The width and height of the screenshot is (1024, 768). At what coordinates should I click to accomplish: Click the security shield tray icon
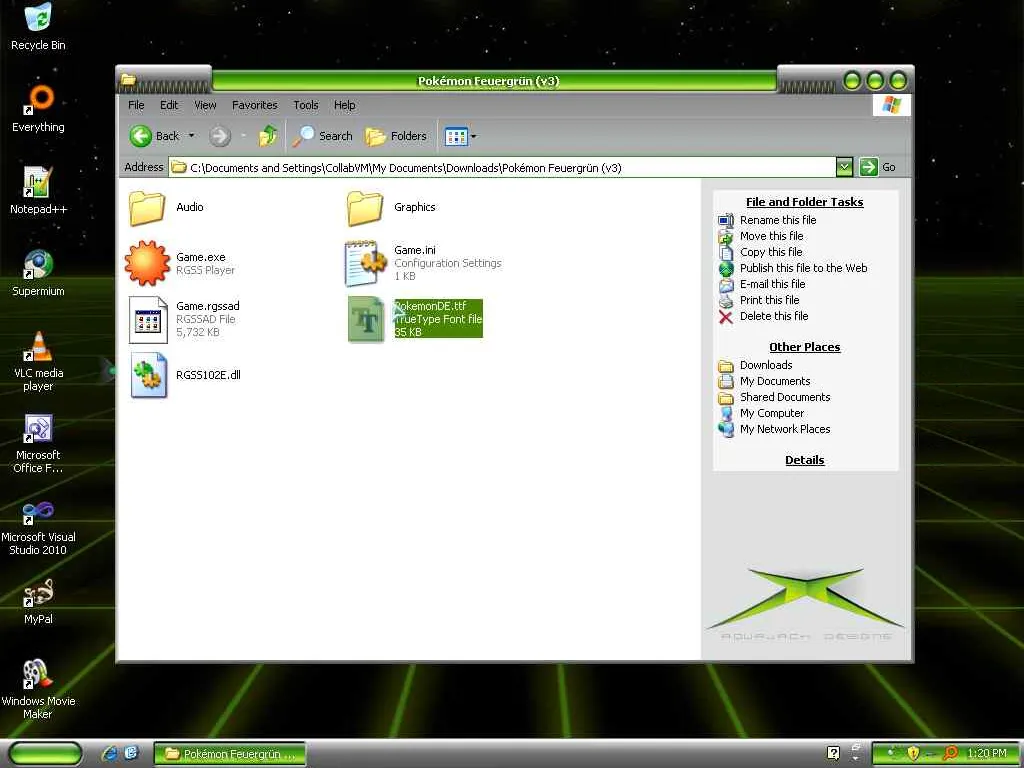(x=914, y=754)
